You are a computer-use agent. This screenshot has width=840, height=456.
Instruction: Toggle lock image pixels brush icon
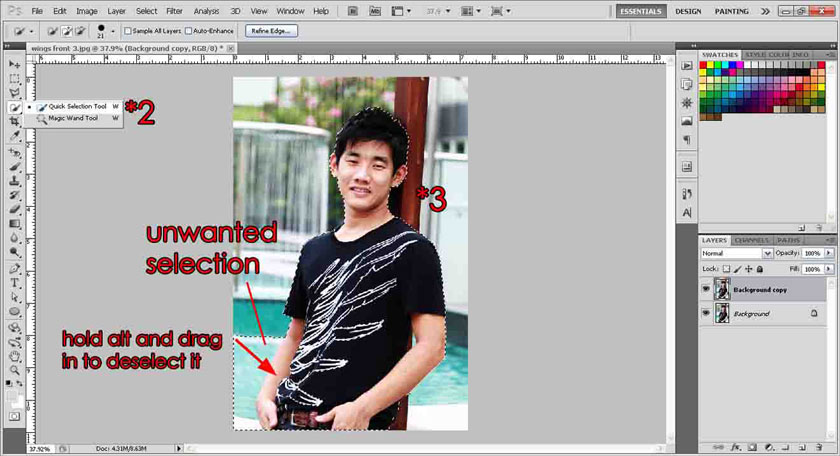pyautogui.click(x=738, y=269)
